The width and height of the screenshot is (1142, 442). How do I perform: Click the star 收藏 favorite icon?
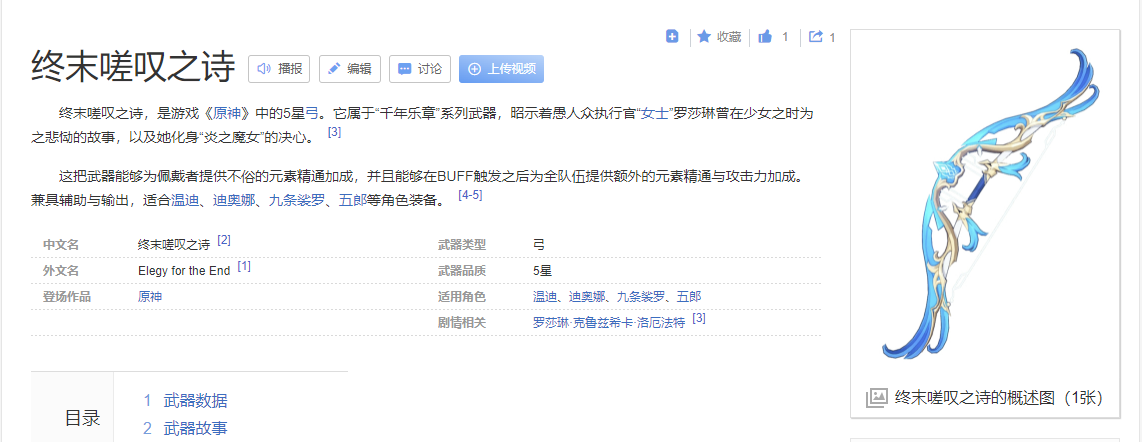pyautogui.click(x=704, y=36)
